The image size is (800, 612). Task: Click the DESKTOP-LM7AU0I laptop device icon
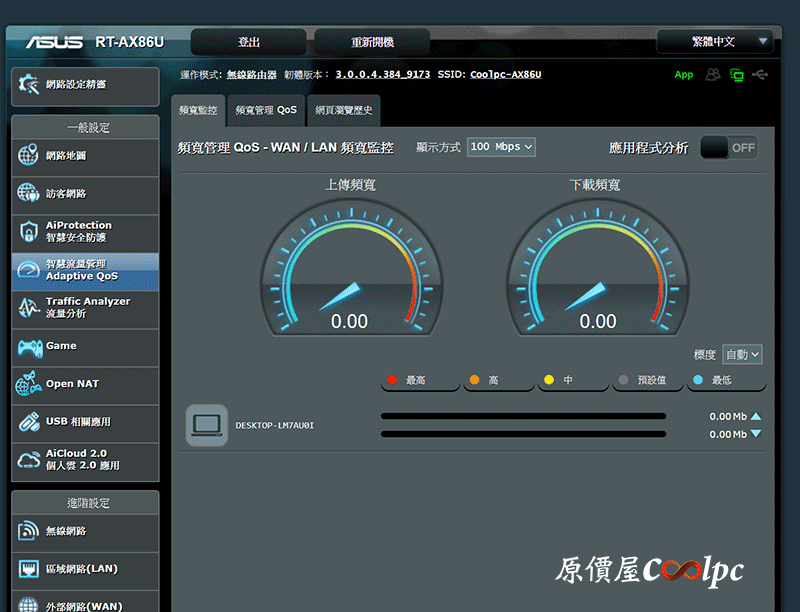pos(207,425)
